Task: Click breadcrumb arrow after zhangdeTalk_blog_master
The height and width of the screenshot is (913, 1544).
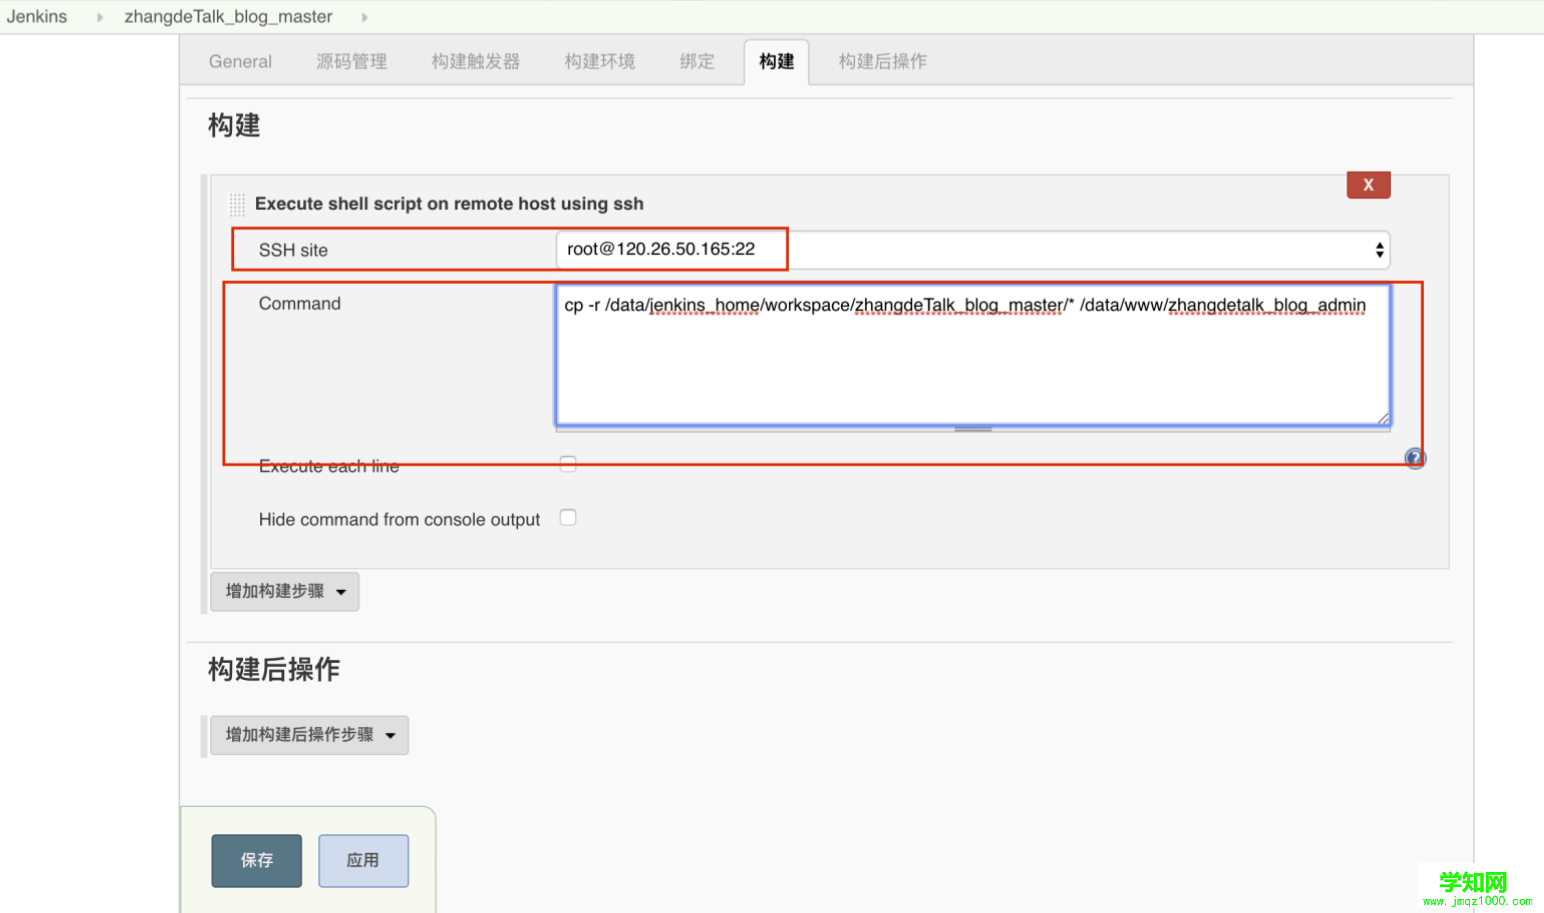Action: [364, 17]
